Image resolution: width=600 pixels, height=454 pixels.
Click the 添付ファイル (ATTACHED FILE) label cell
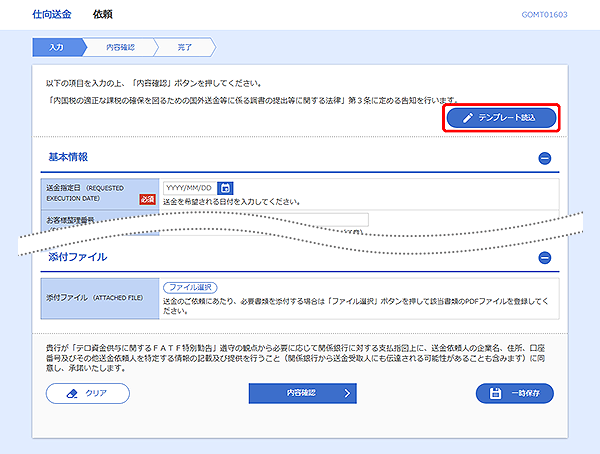100,298
